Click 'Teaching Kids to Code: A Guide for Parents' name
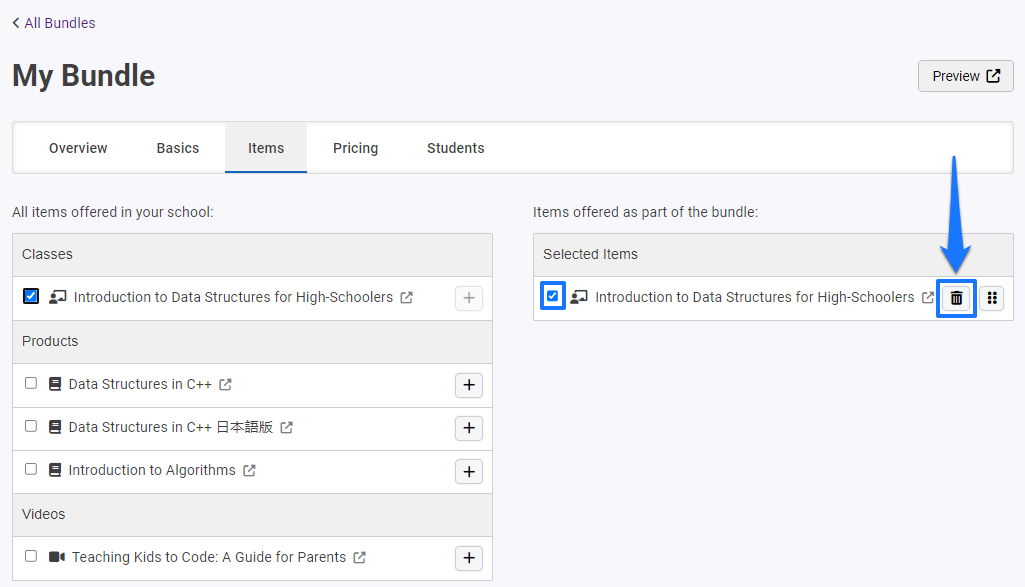Screen dimensions: 1025x587 [209, 558]
